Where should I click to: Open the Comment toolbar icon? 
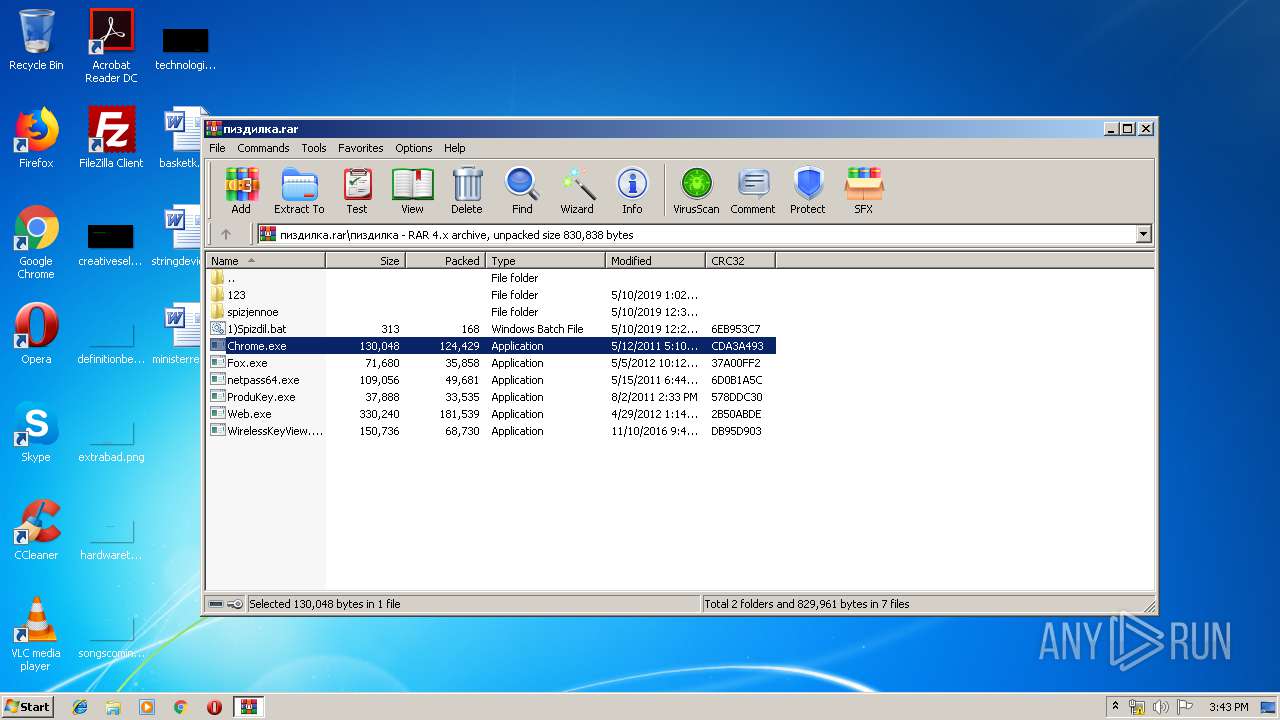pyautogui.click(x=752, y=190)
